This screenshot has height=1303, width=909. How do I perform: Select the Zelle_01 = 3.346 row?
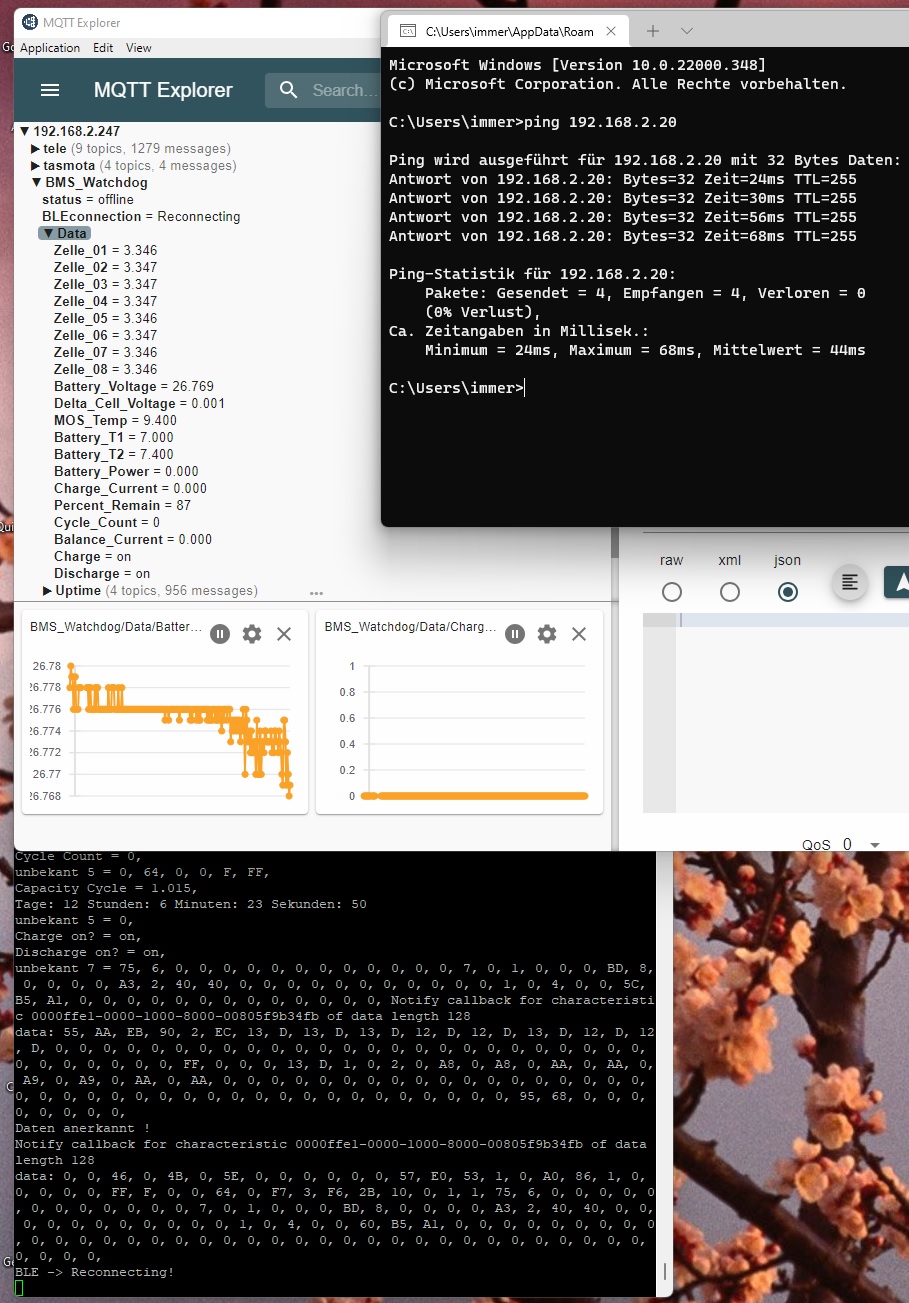pyautogui.click(x=105, y=250)
